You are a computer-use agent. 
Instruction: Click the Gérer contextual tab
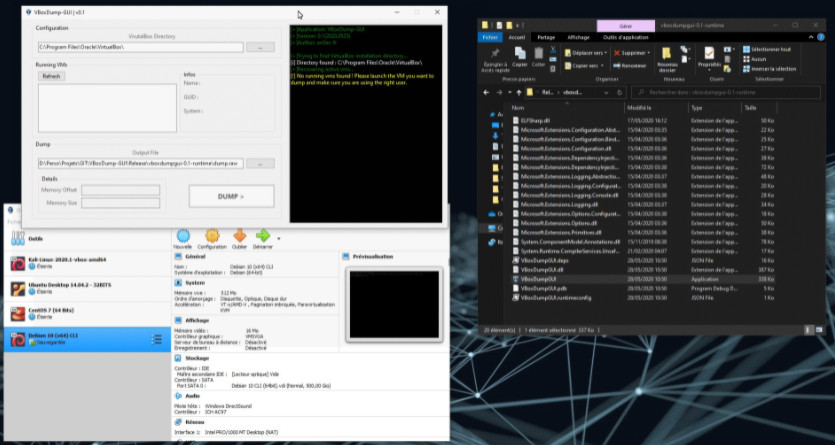pyautogui.click(x=626, y=26)
